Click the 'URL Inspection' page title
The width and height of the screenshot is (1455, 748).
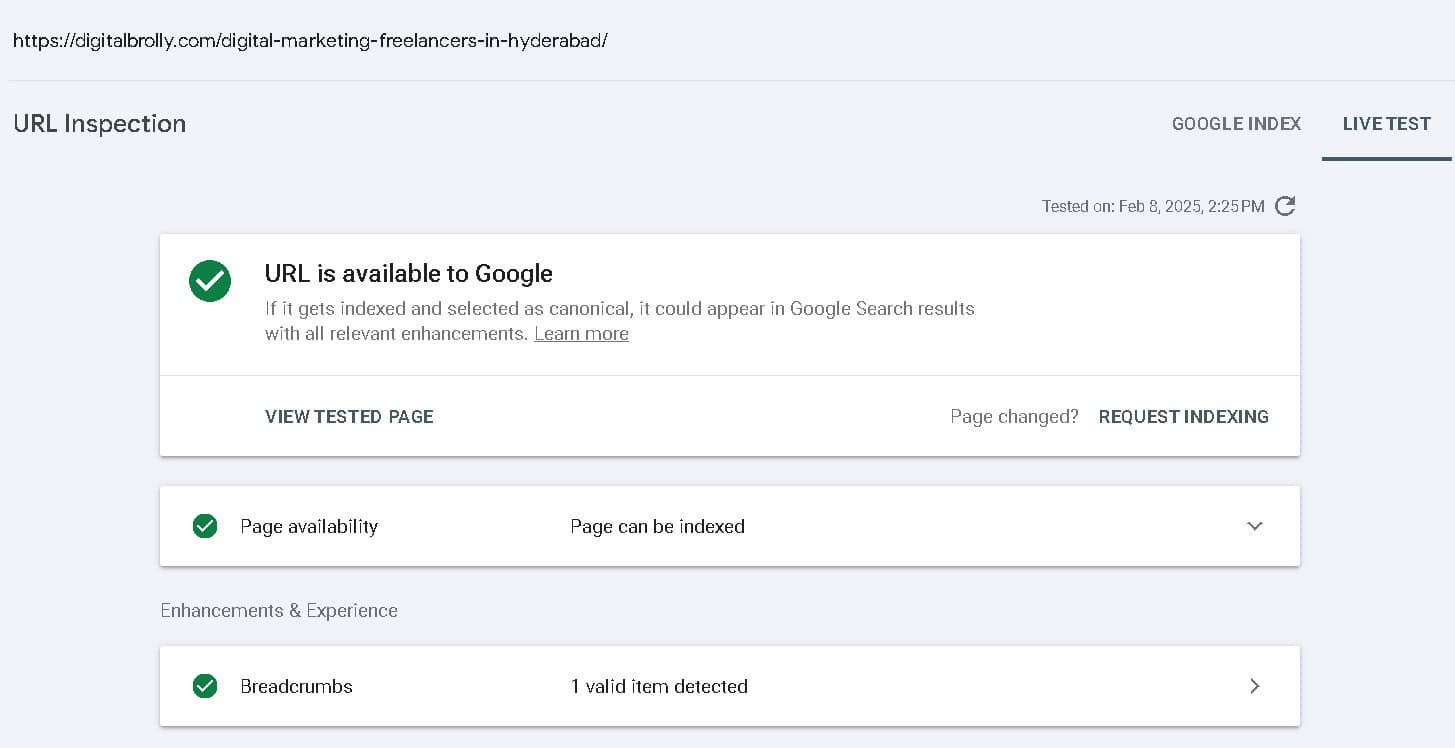tap(99, 123)
